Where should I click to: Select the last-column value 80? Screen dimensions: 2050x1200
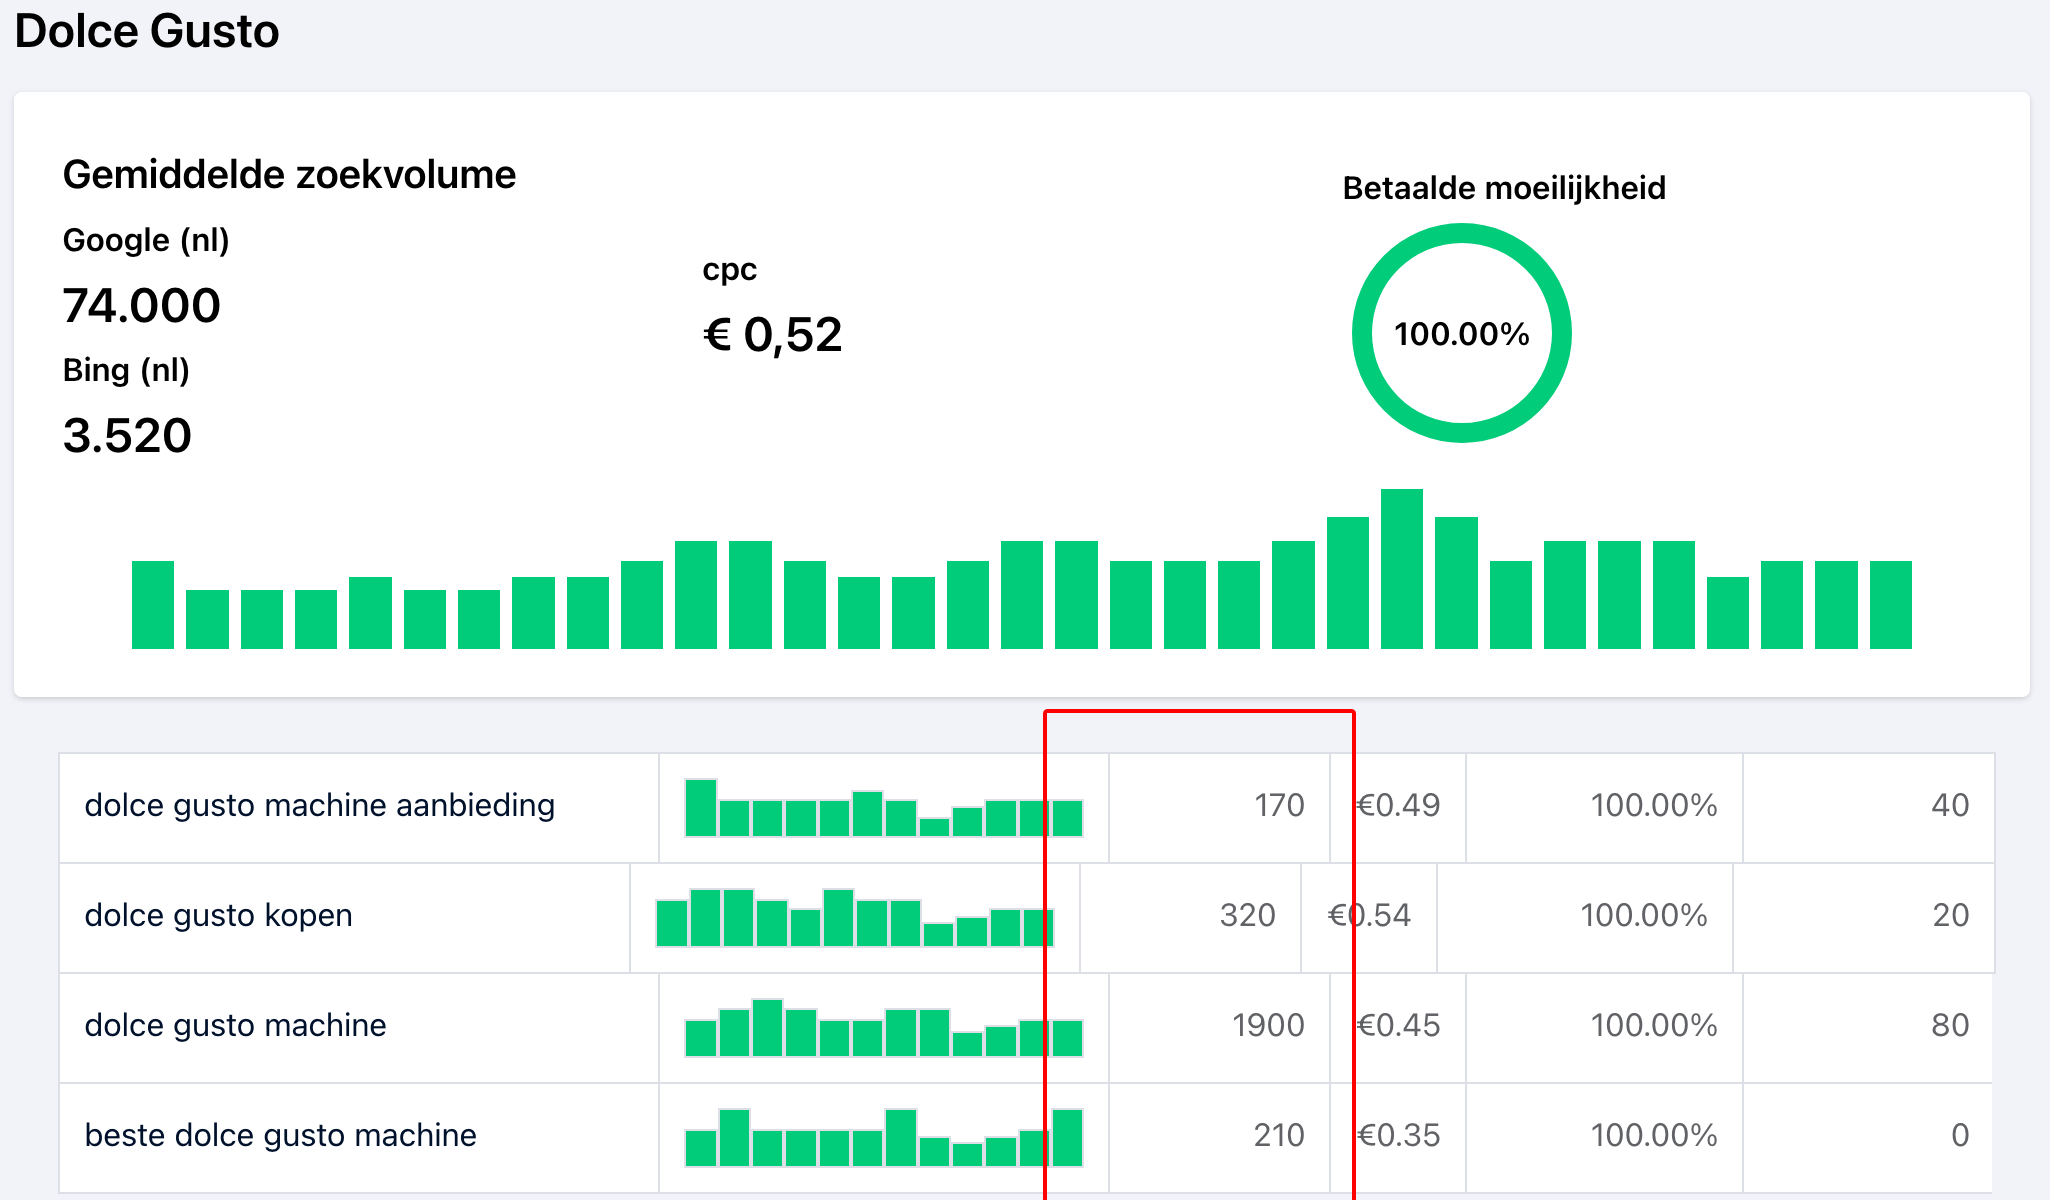coord(1950,1026)
